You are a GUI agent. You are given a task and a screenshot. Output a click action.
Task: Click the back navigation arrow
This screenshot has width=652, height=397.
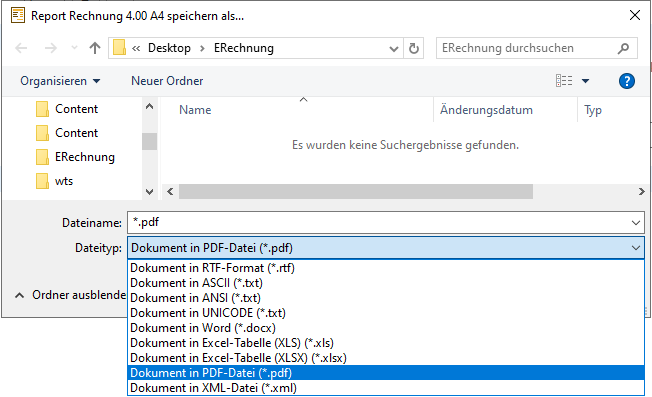[21, 48]
